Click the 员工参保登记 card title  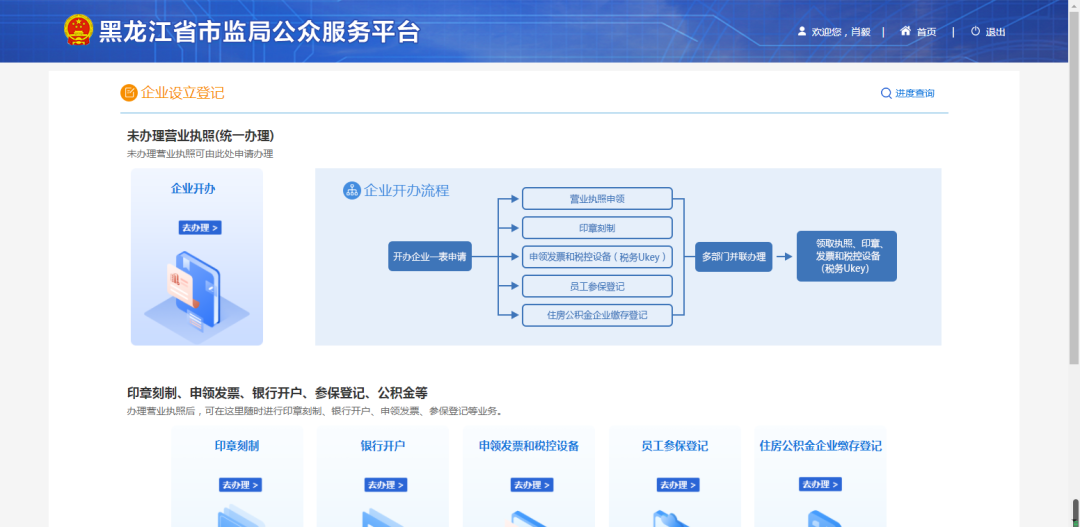[674, 446]
